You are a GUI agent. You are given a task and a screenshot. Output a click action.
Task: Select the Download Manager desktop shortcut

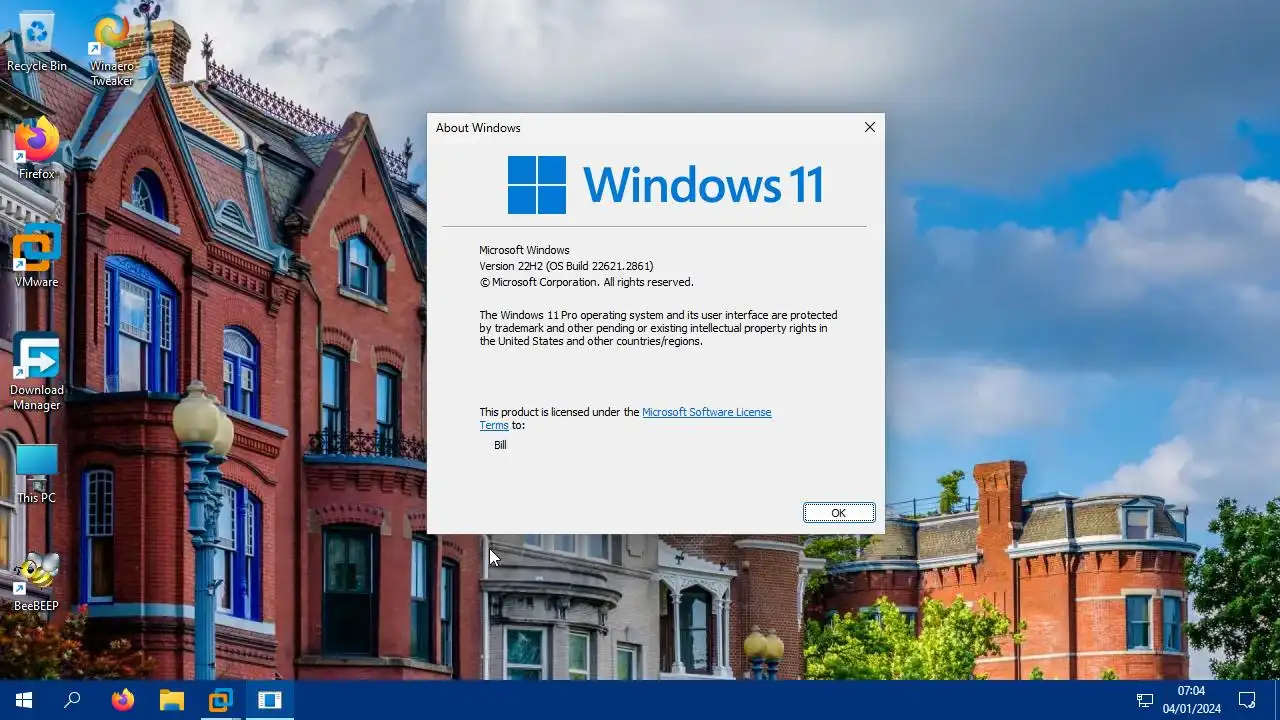(x=37, y=372)
